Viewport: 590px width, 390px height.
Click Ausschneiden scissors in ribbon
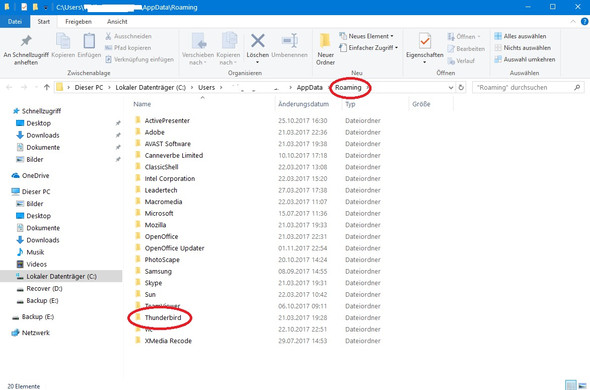pyautogui.click(x=128, y=36)
